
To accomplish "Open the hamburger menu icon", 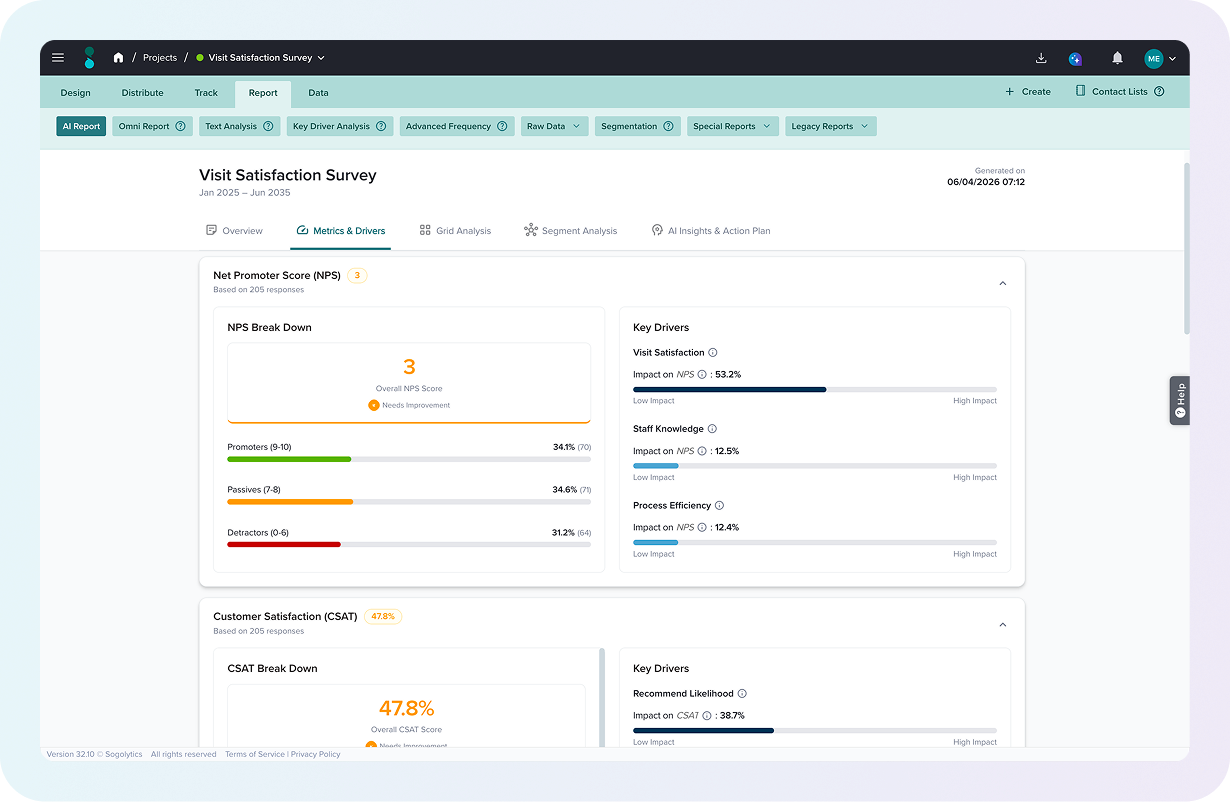I will (58, 58).
